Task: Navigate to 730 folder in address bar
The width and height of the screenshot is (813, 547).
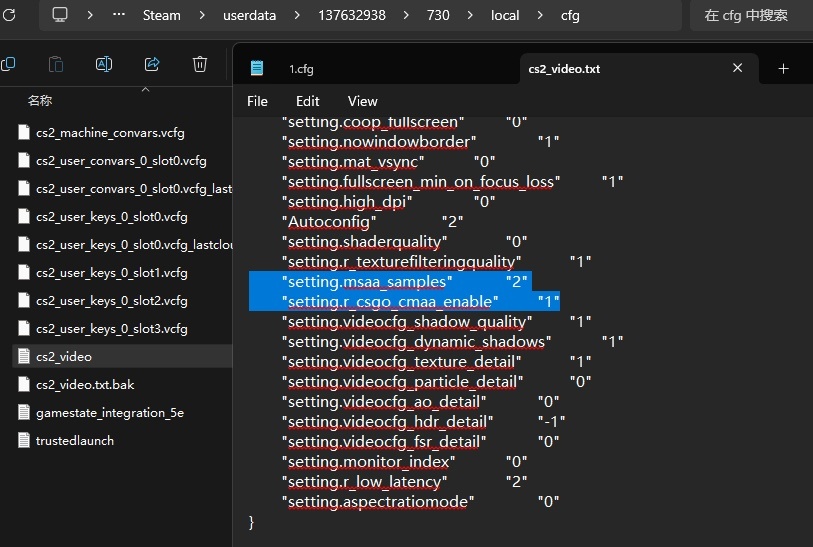Action: (438, 16)
